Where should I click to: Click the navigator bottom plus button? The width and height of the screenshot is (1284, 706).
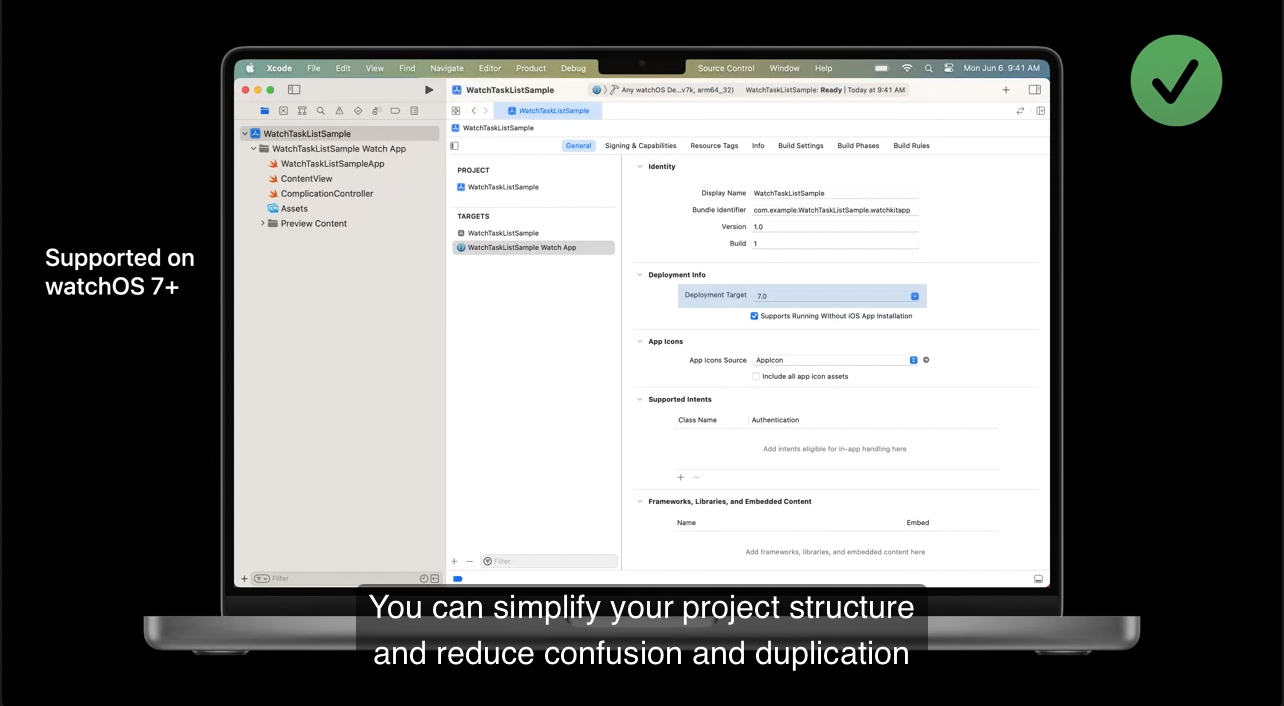click(x=244, y=579)
